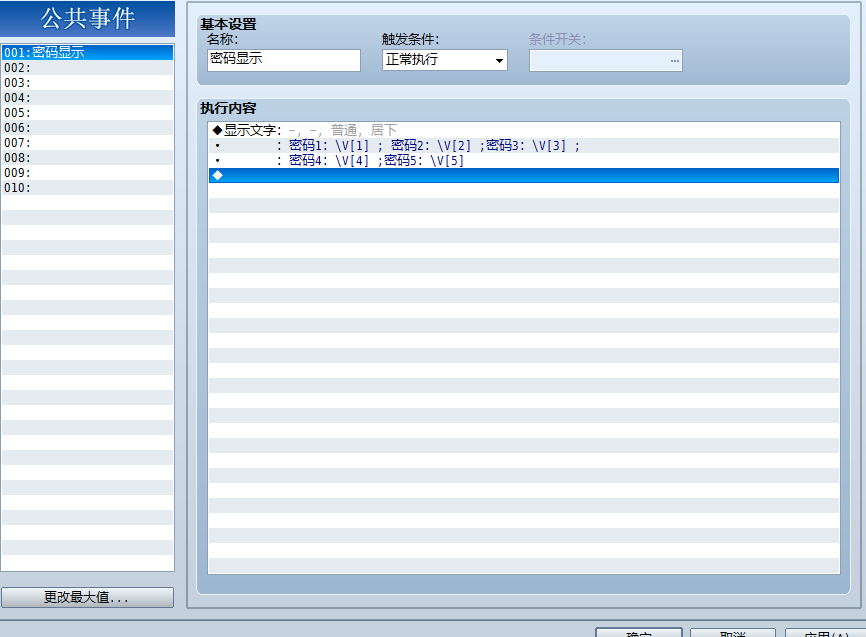Cancel with the 取消 button
The height and width of the screenshot is (637, 866).
[x=733, y=633]
